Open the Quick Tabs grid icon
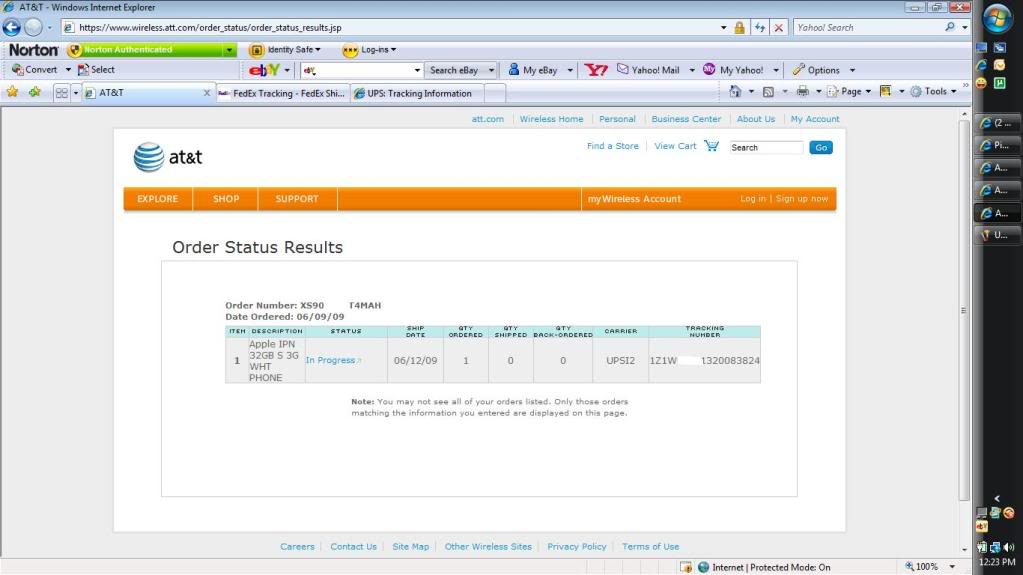This screenshot has height=575, width=1023. coord(61,93)
